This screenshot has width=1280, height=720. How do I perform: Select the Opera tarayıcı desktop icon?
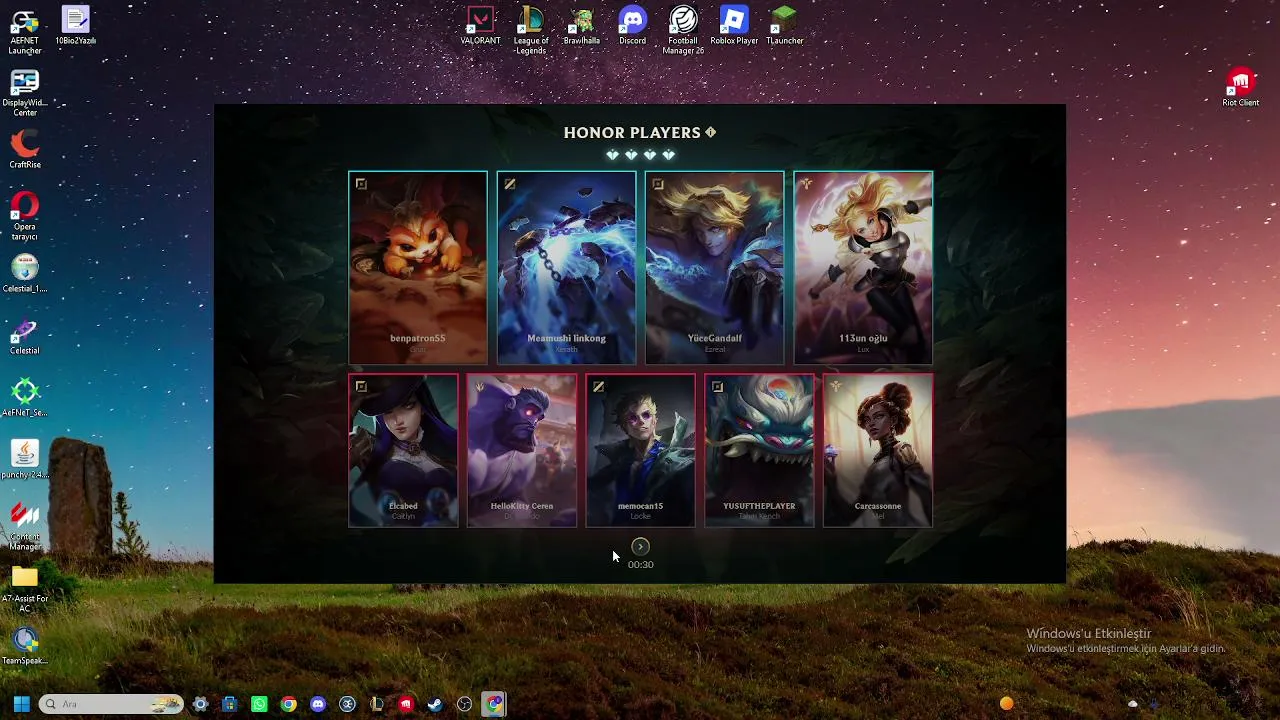coord(25,217)
